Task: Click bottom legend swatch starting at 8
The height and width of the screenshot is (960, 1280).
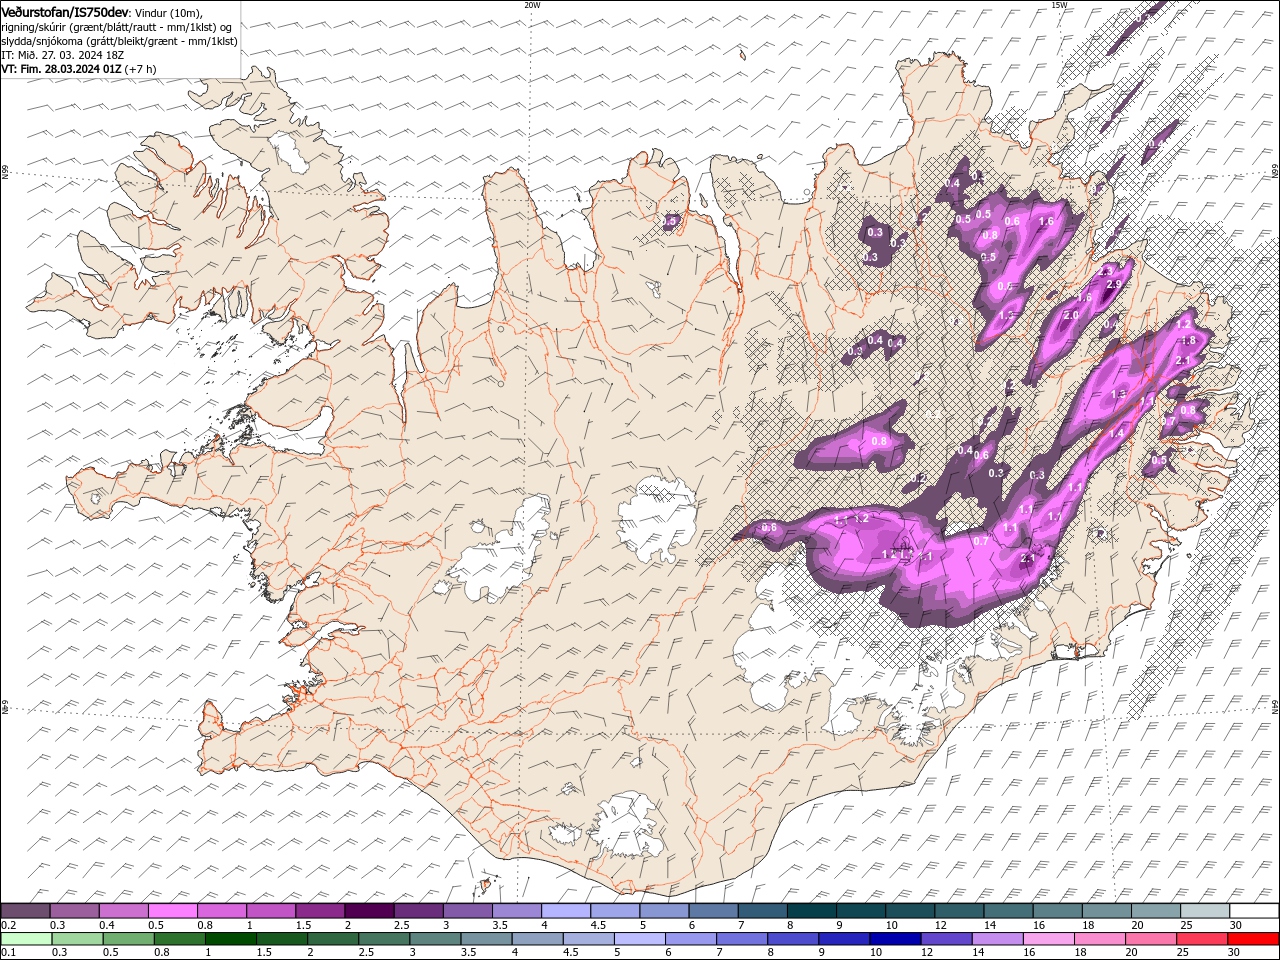Action: pos(792,939)
